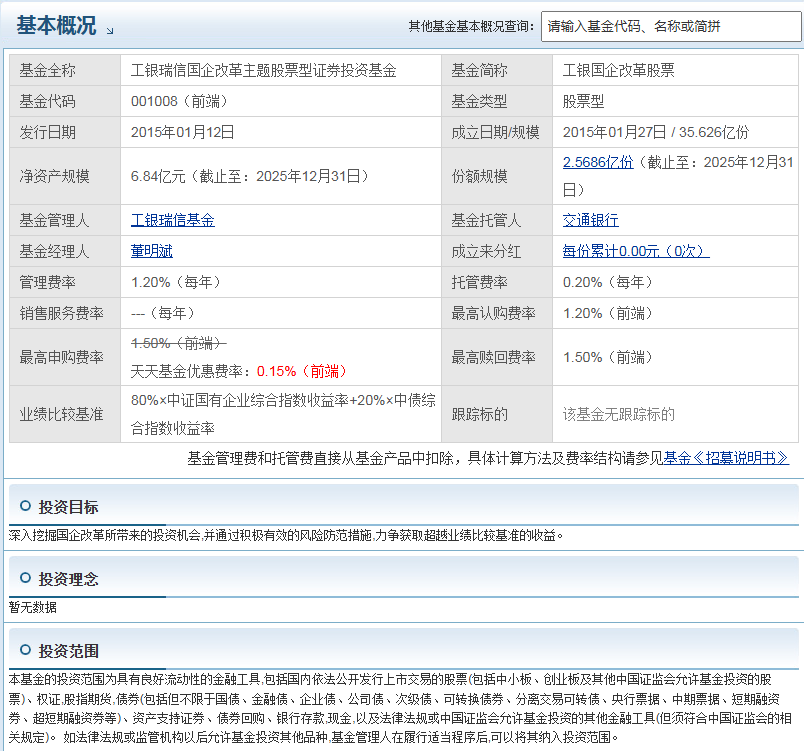Open the 每份累计0.00元(0次) dividend link

coord(636,251)
